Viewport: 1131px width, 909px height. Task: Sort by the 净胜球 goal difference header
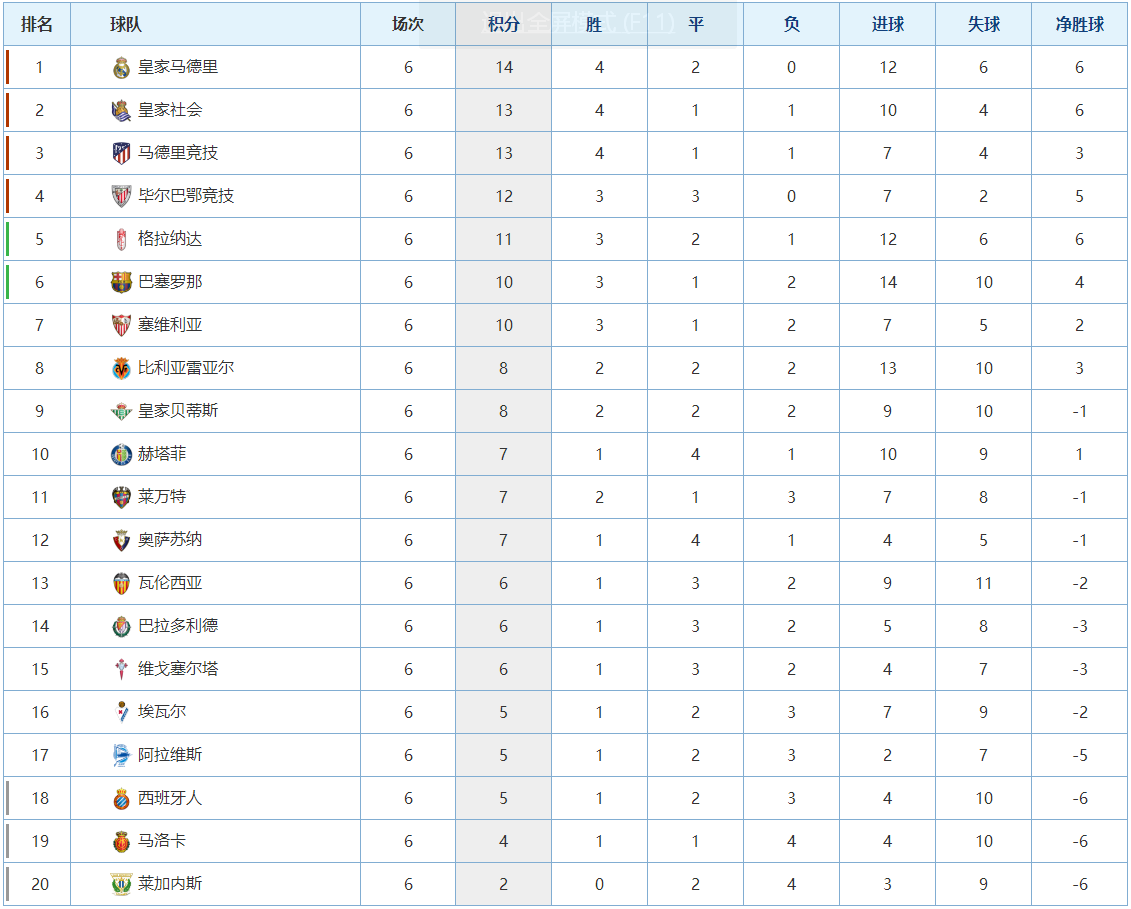click(1080, 24)
